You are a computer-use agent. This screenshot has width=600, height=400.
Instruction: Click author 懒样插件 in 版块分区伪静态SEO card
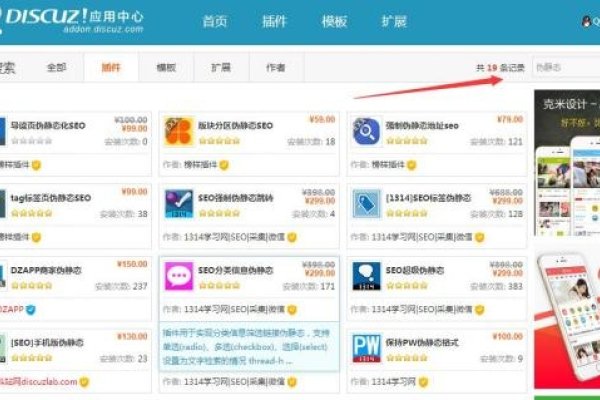point(201,165)
